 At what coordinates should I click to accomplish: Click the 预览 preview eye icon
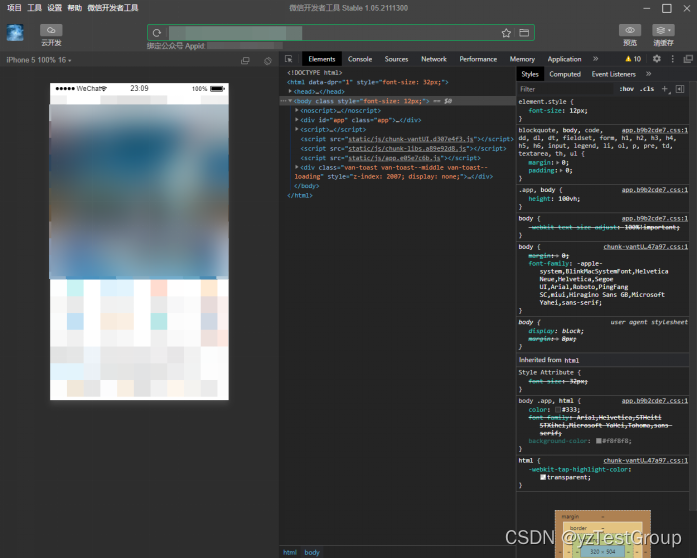pyautogui.click(x=630, y=30)
